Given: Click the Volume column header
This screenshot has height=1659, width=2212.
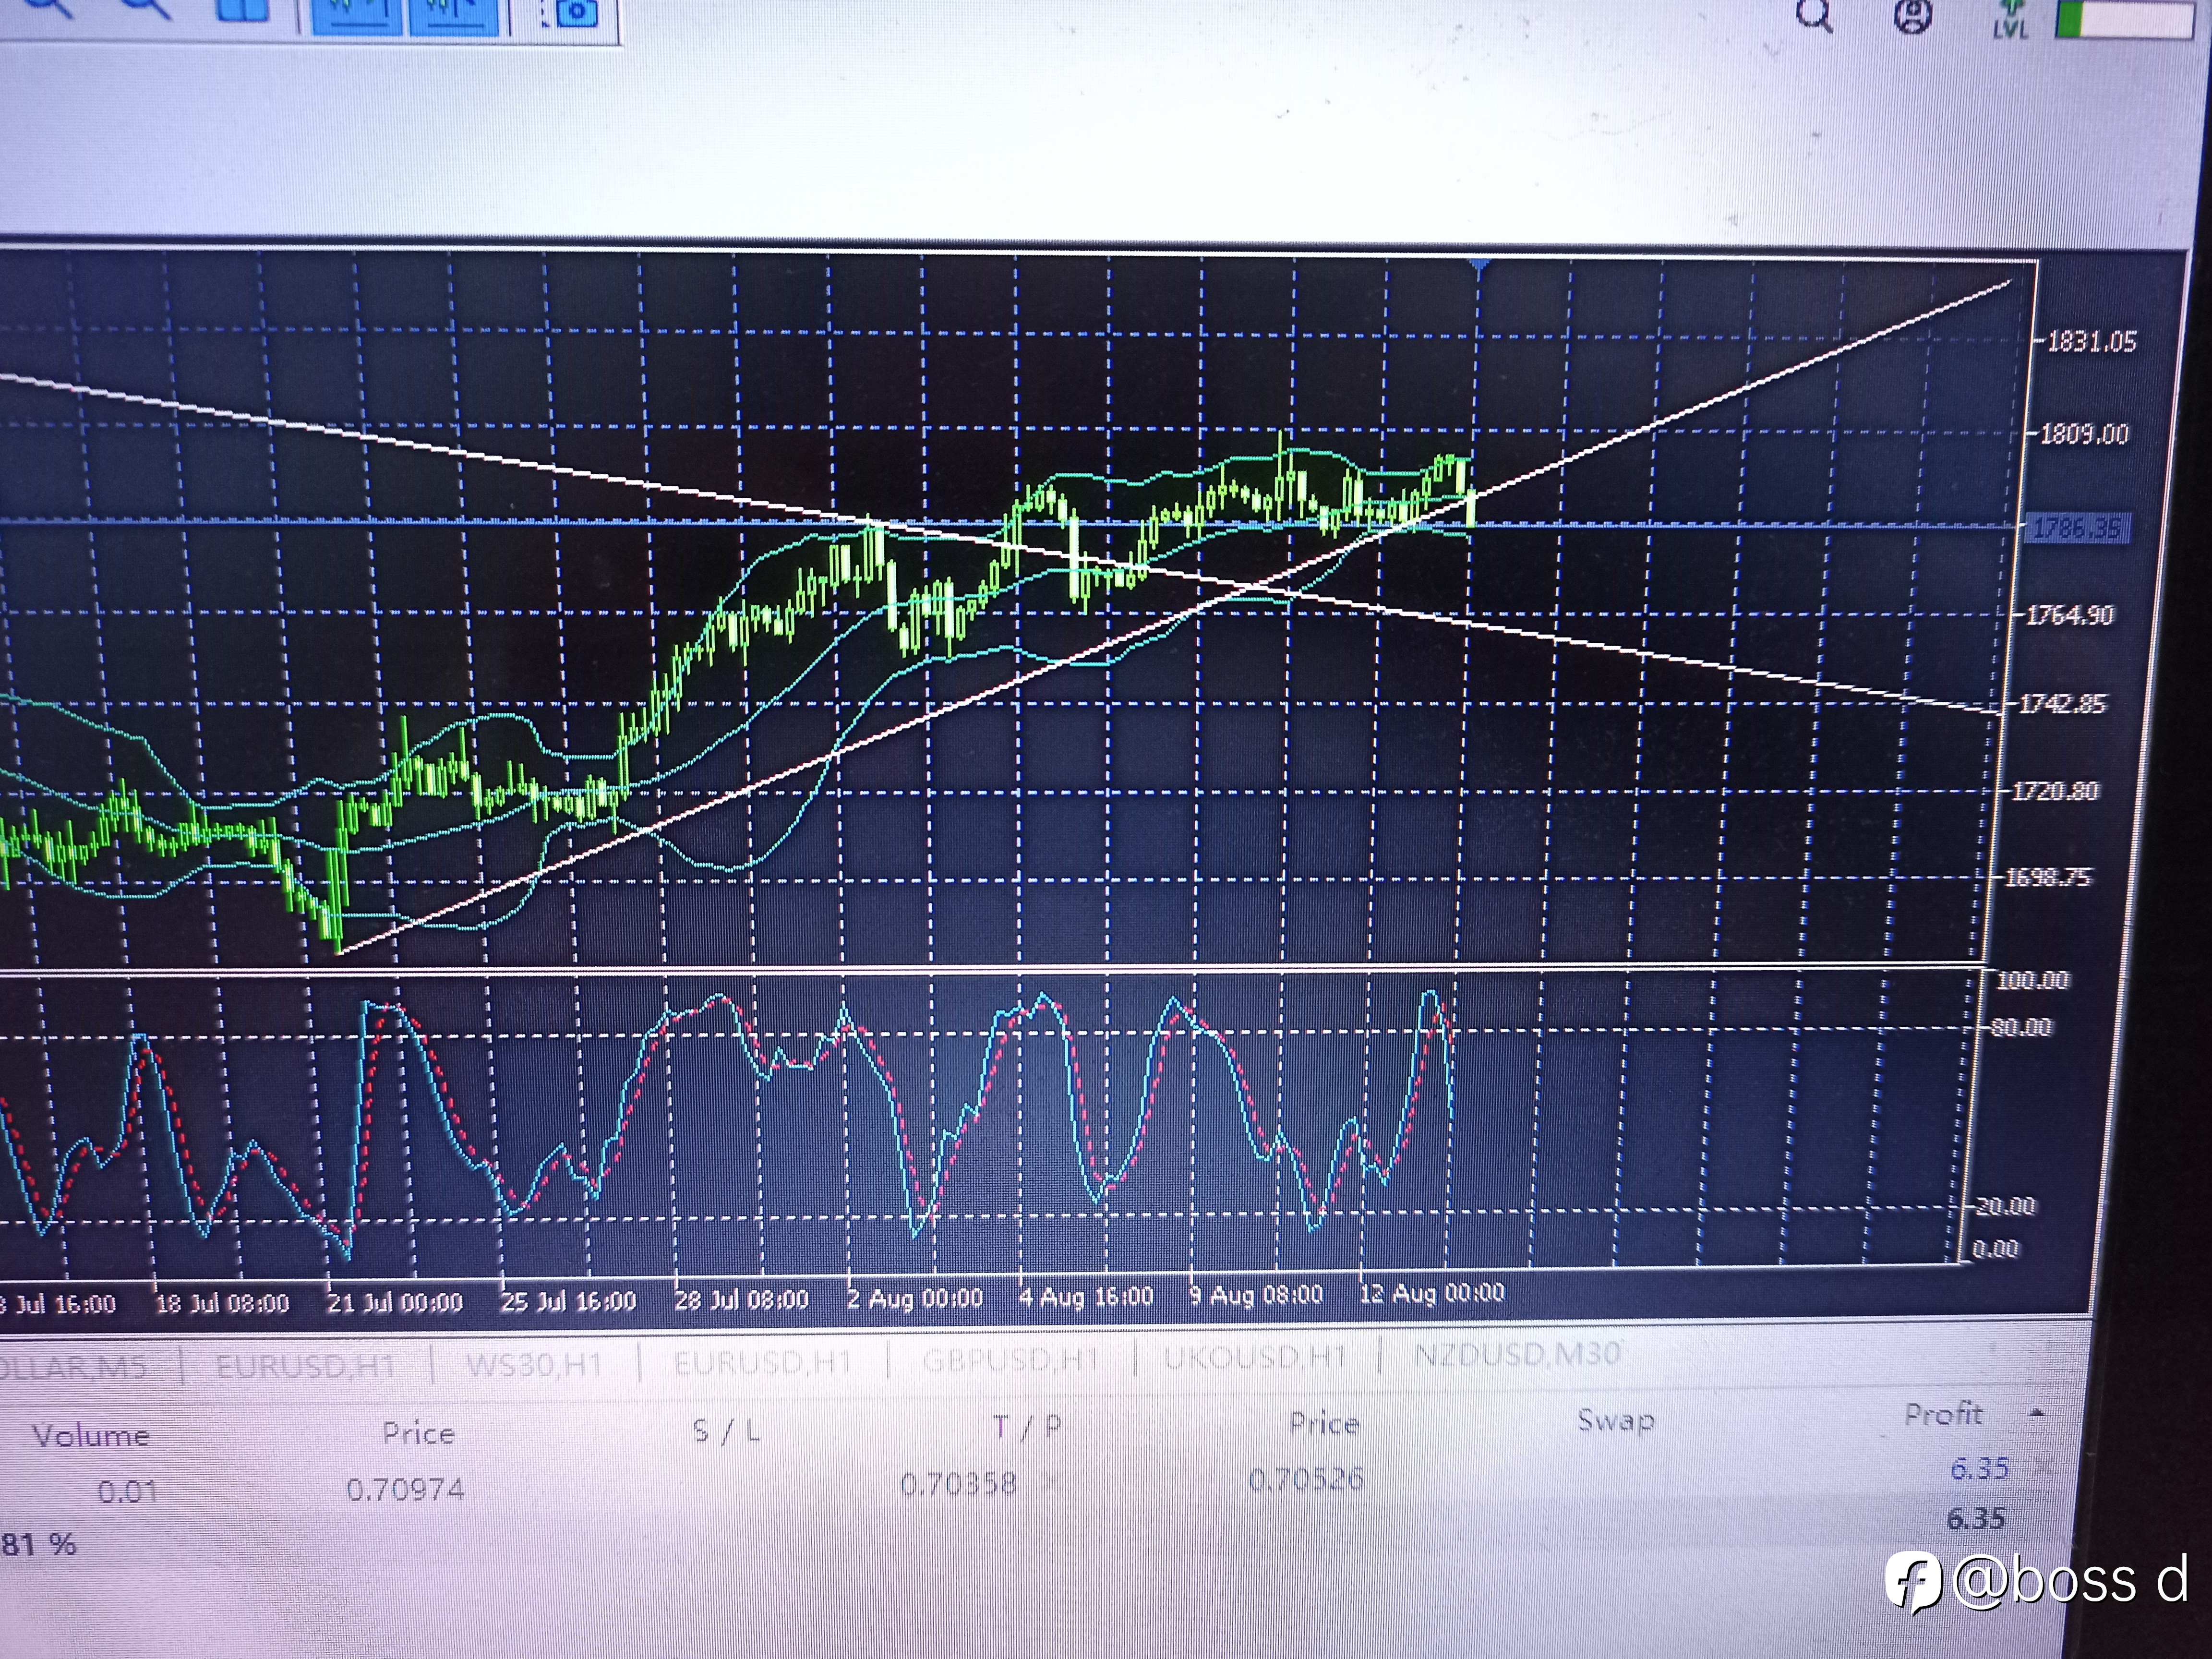Looking at the screenshot, I should (x=91, y=1436).
